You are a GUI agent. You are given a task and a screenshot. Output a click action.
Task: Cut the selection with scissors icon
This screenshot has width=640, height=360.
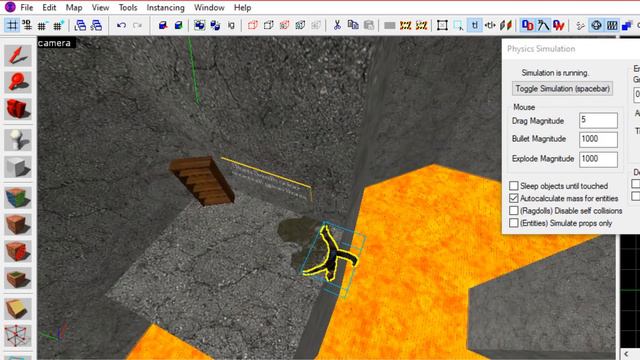pos(337,25)
